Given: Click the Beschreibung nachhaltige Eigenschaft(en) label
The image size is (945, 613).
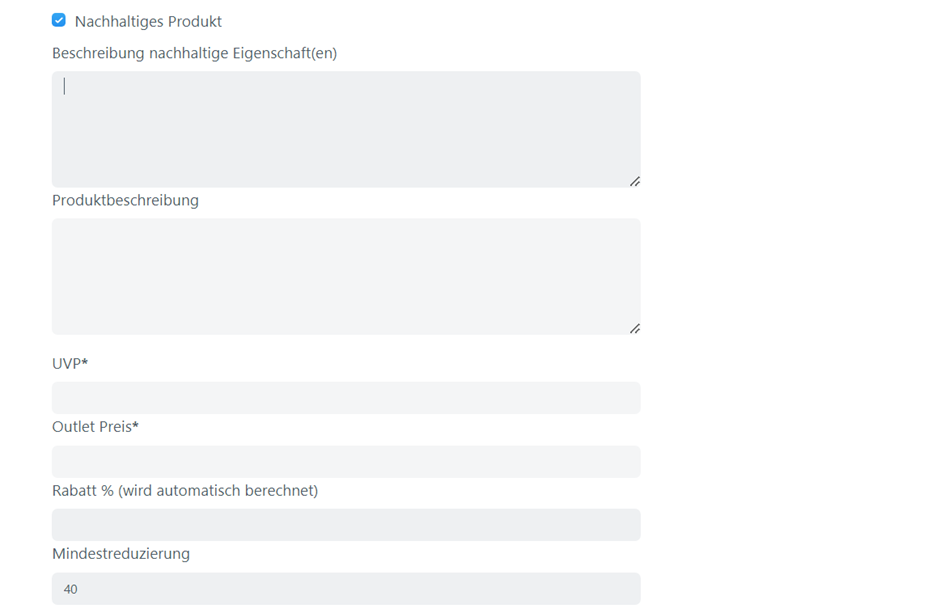Looking at the screenshot, I should [194, 53].
